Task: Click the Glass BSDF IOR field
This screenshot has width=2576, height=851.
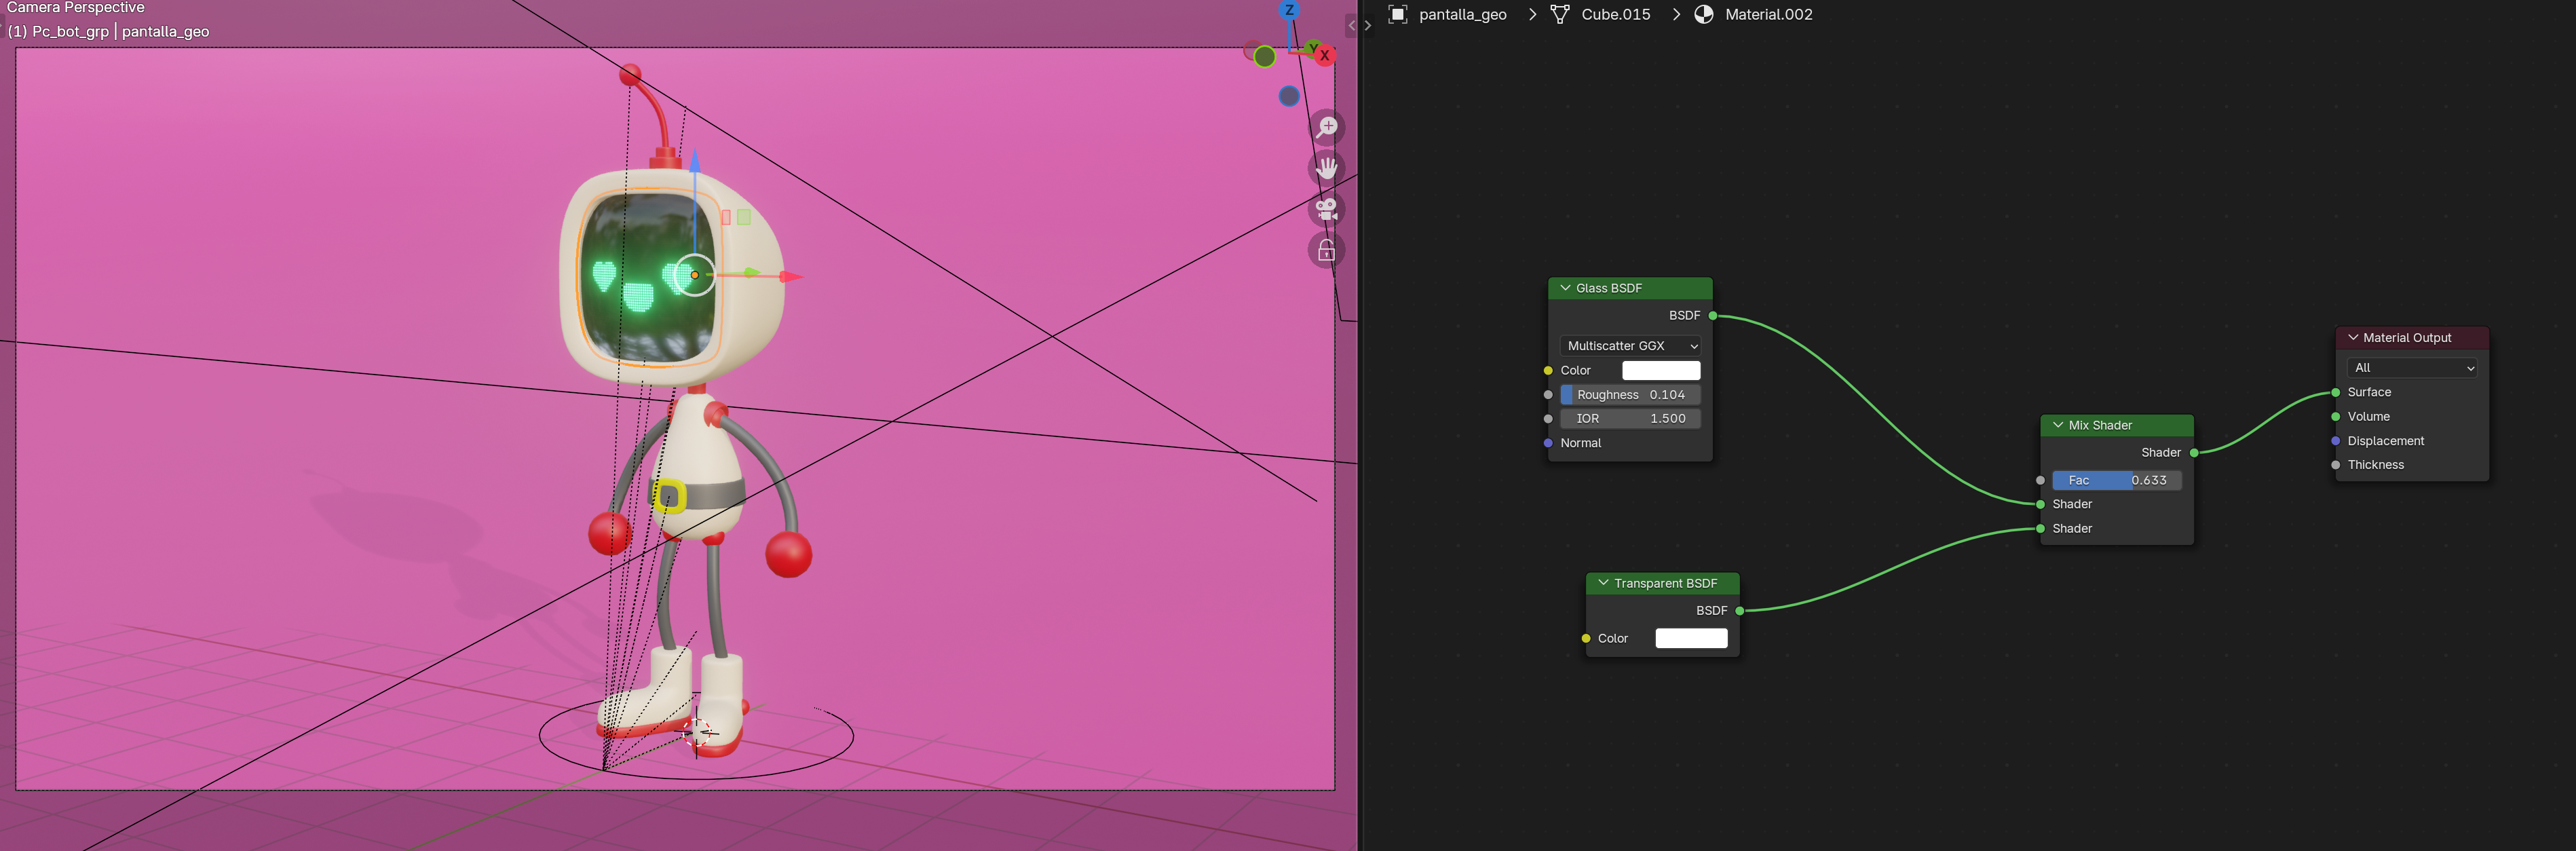Action: pyautogui.click(x=1630, y=419)
